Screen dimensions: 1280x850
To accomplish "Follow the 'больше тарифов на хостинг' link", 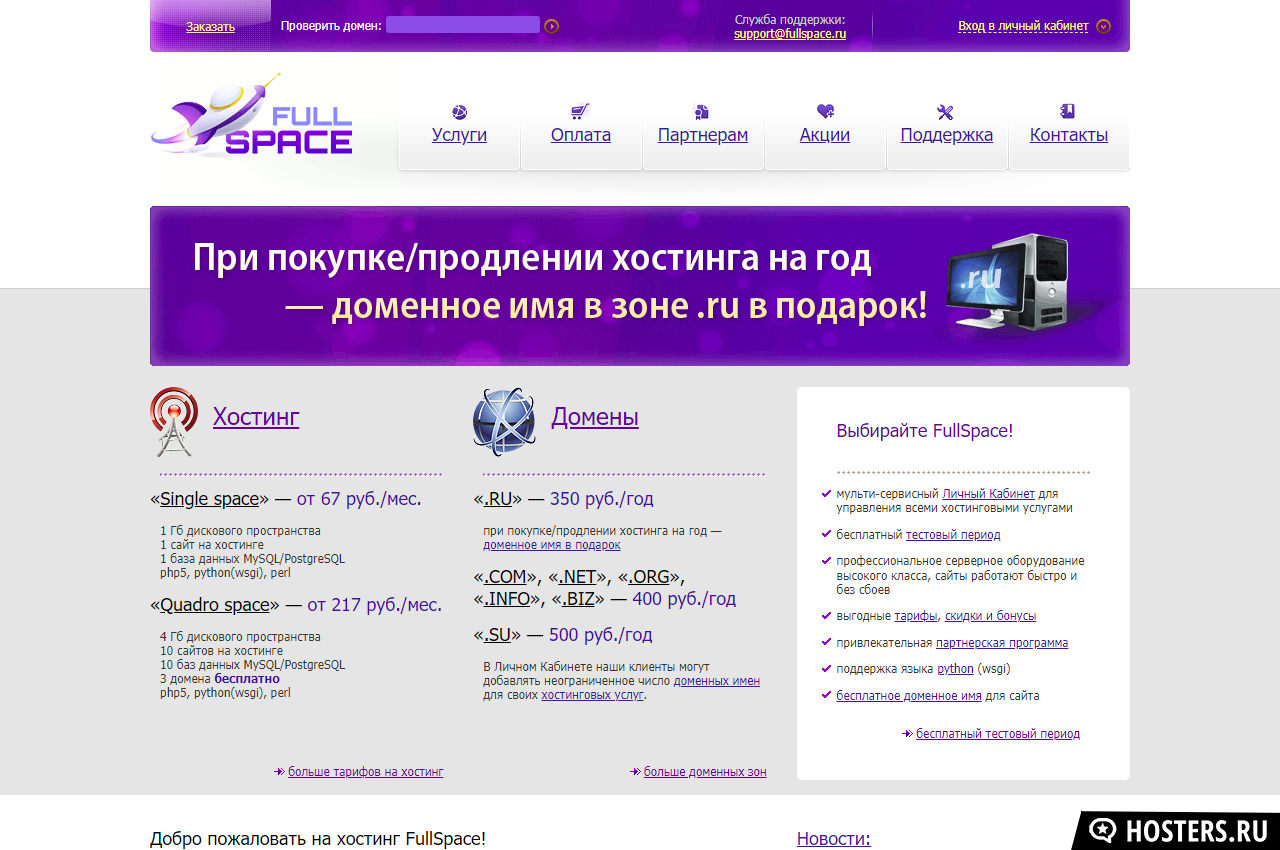I will pyautogui.click(x=365, y=772).
